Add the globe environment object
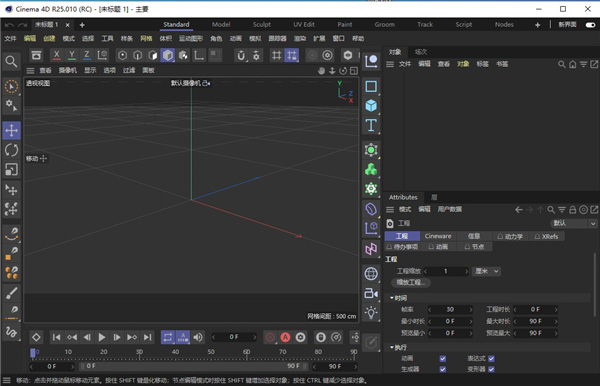 (371, 274)
